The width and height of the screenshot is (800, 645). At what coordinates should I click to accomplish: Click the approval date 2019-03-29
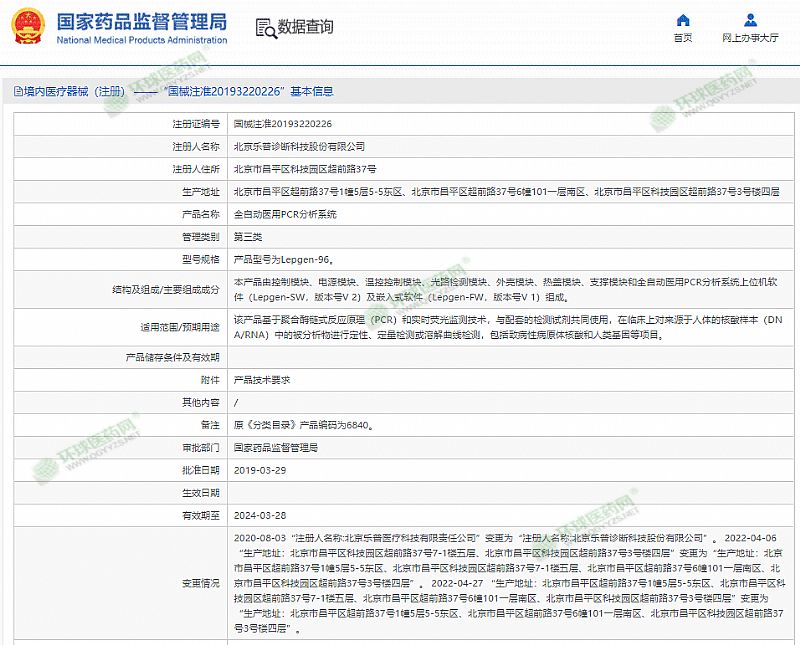click(x=259, y=470)
